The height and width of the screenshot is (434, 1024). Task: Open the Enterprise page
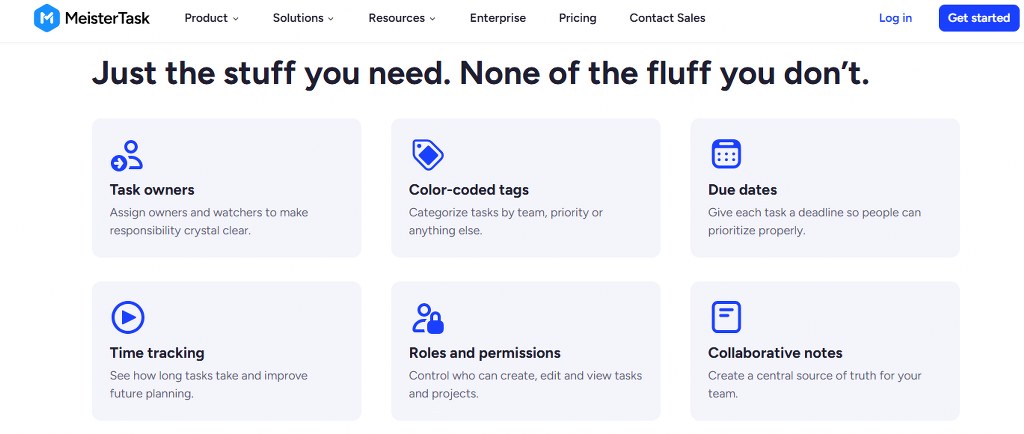[x=498, y=18]
